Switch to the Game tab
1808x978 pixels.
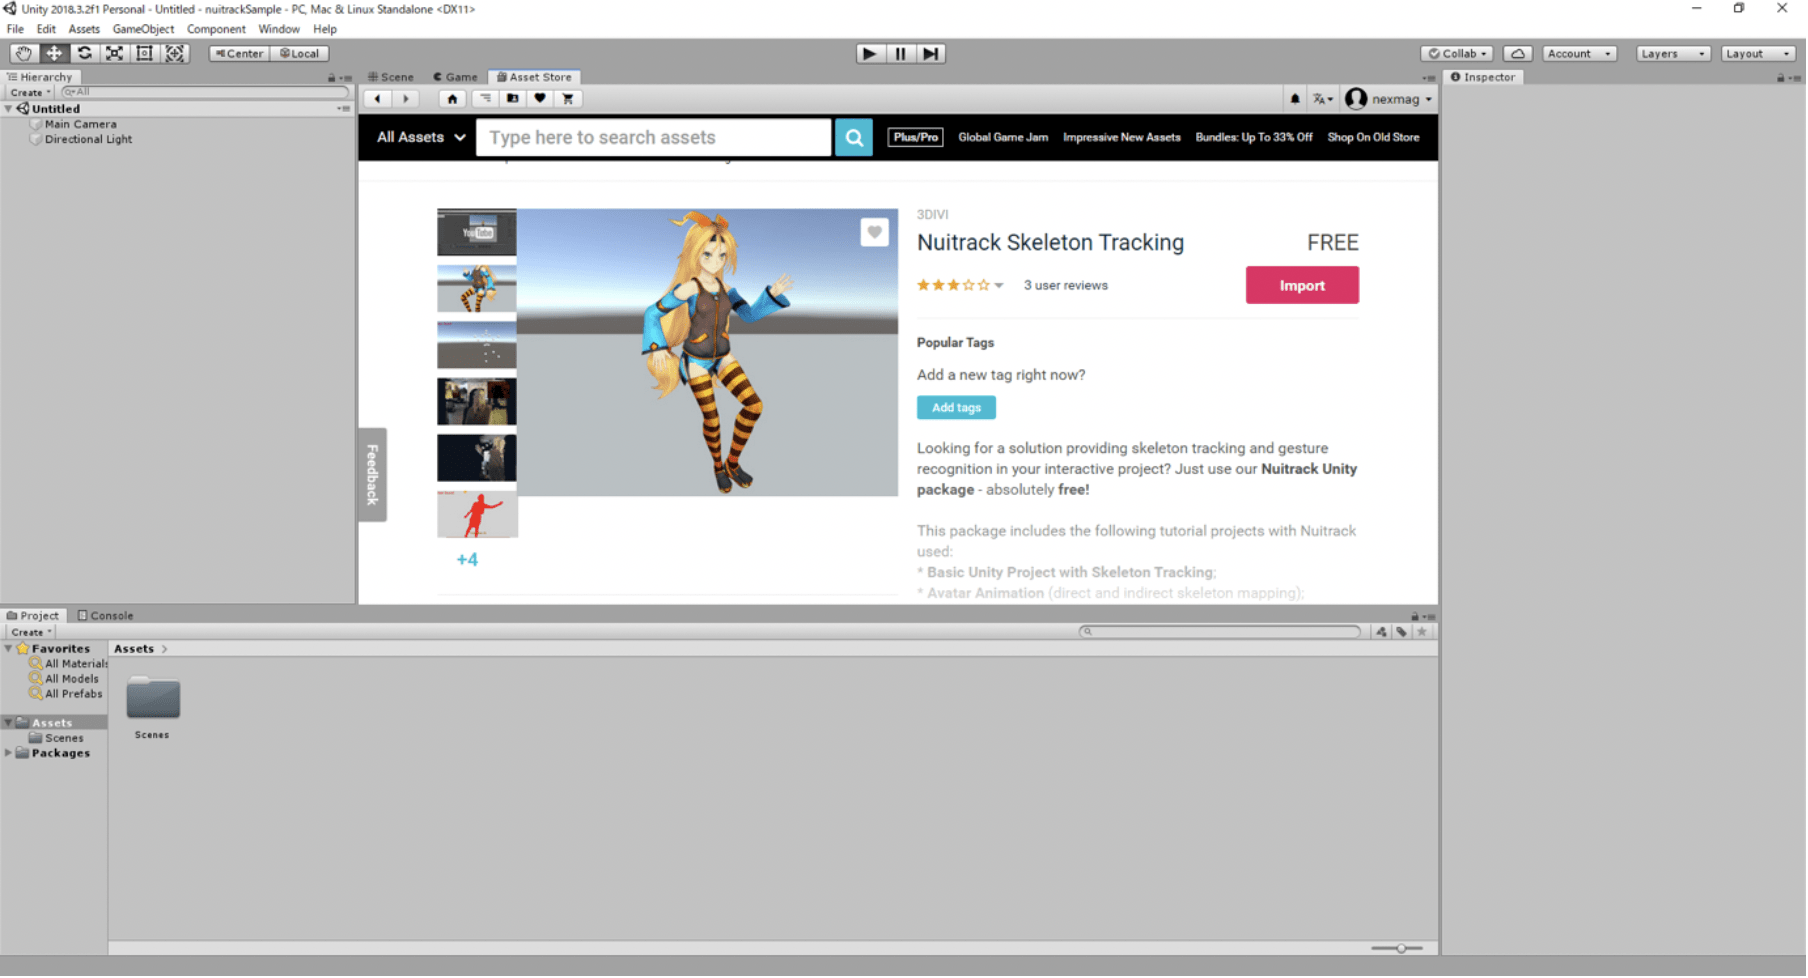pos(455,77)
